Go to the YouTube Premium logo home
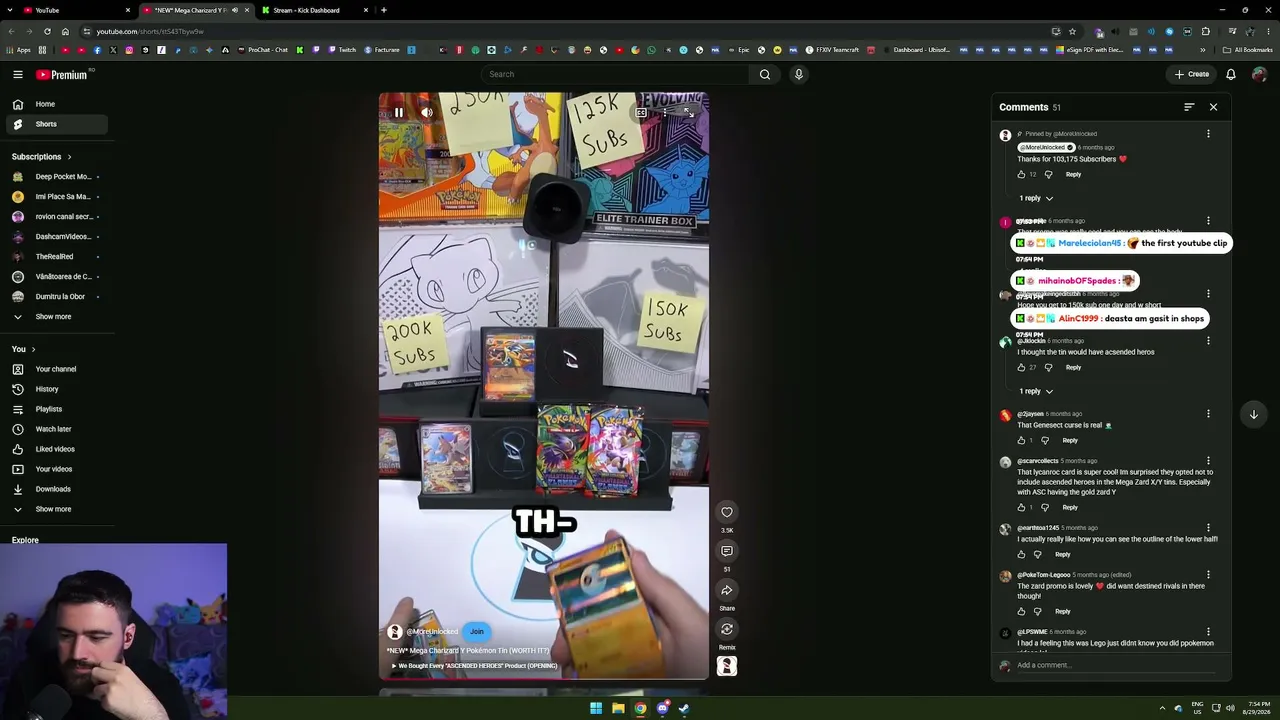 [x=64, y=75]
